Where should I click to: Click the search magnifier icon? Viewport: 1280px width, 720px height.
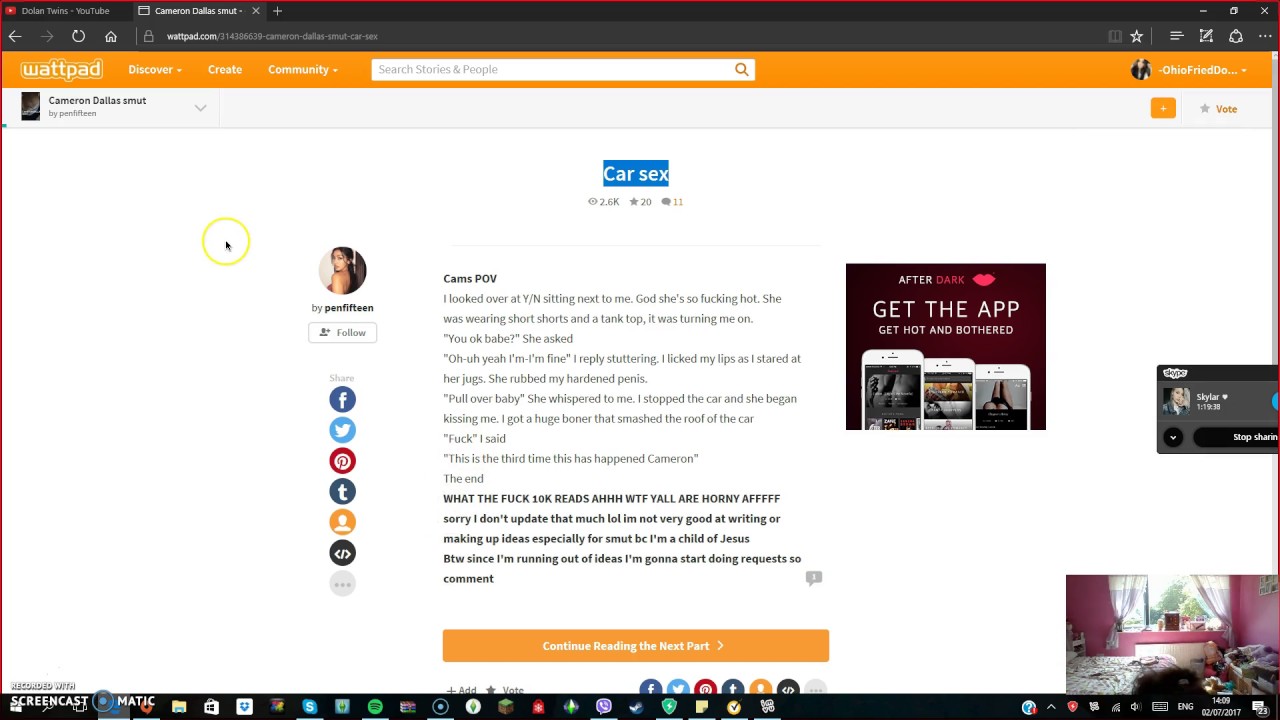pyautogui.click(x=741, y=69)
